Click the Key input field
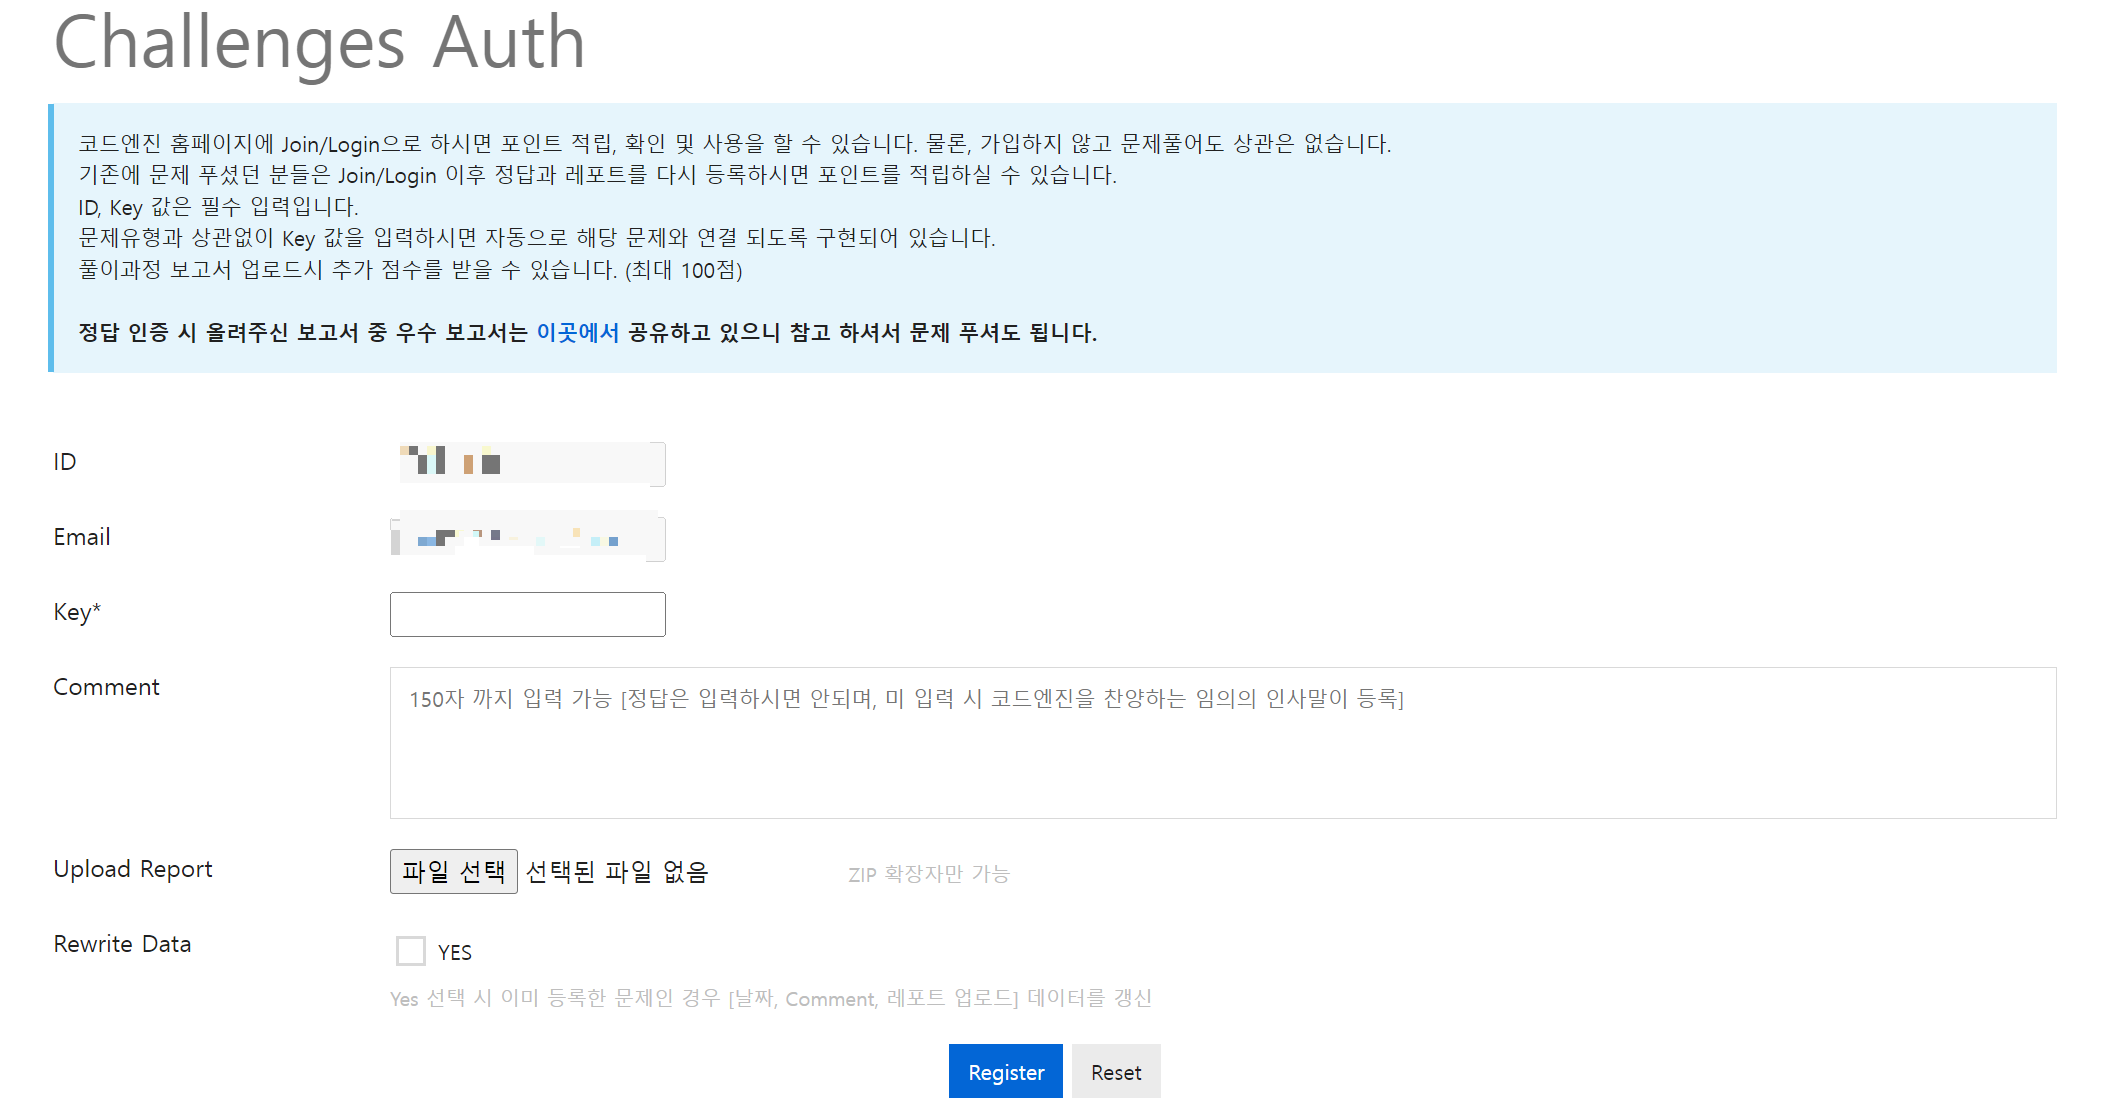The width and height of the screenshot is (2123, 1119). [x=527, y=614]
